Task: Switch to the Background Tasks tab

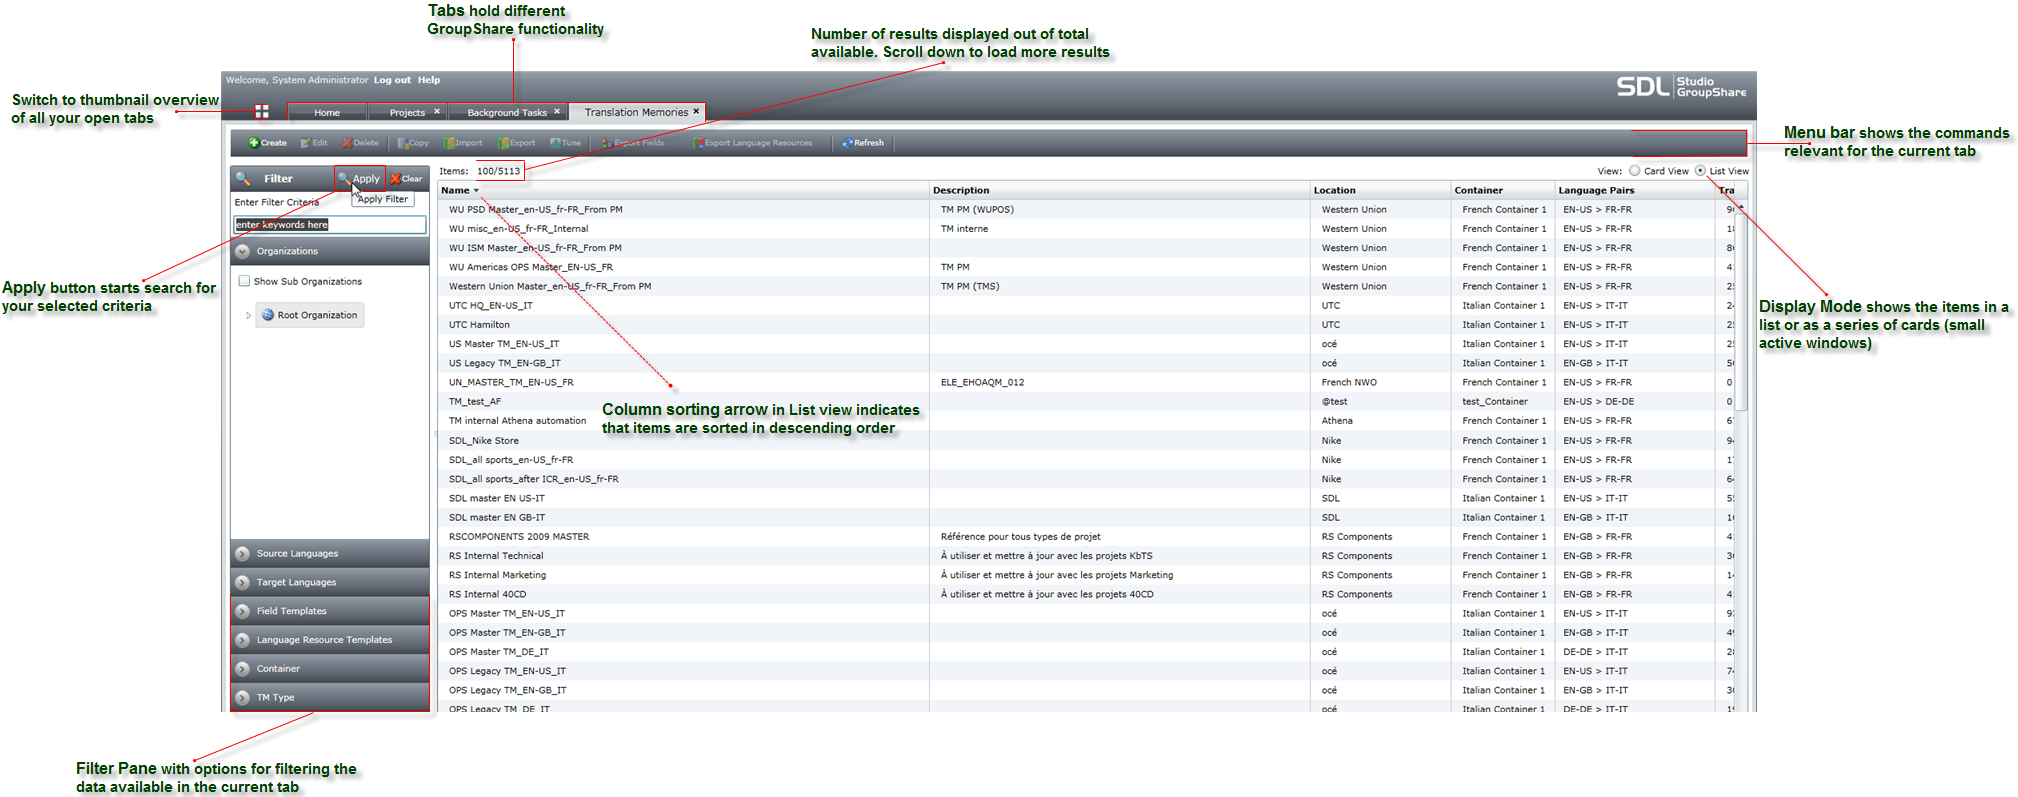Action: 507,112
